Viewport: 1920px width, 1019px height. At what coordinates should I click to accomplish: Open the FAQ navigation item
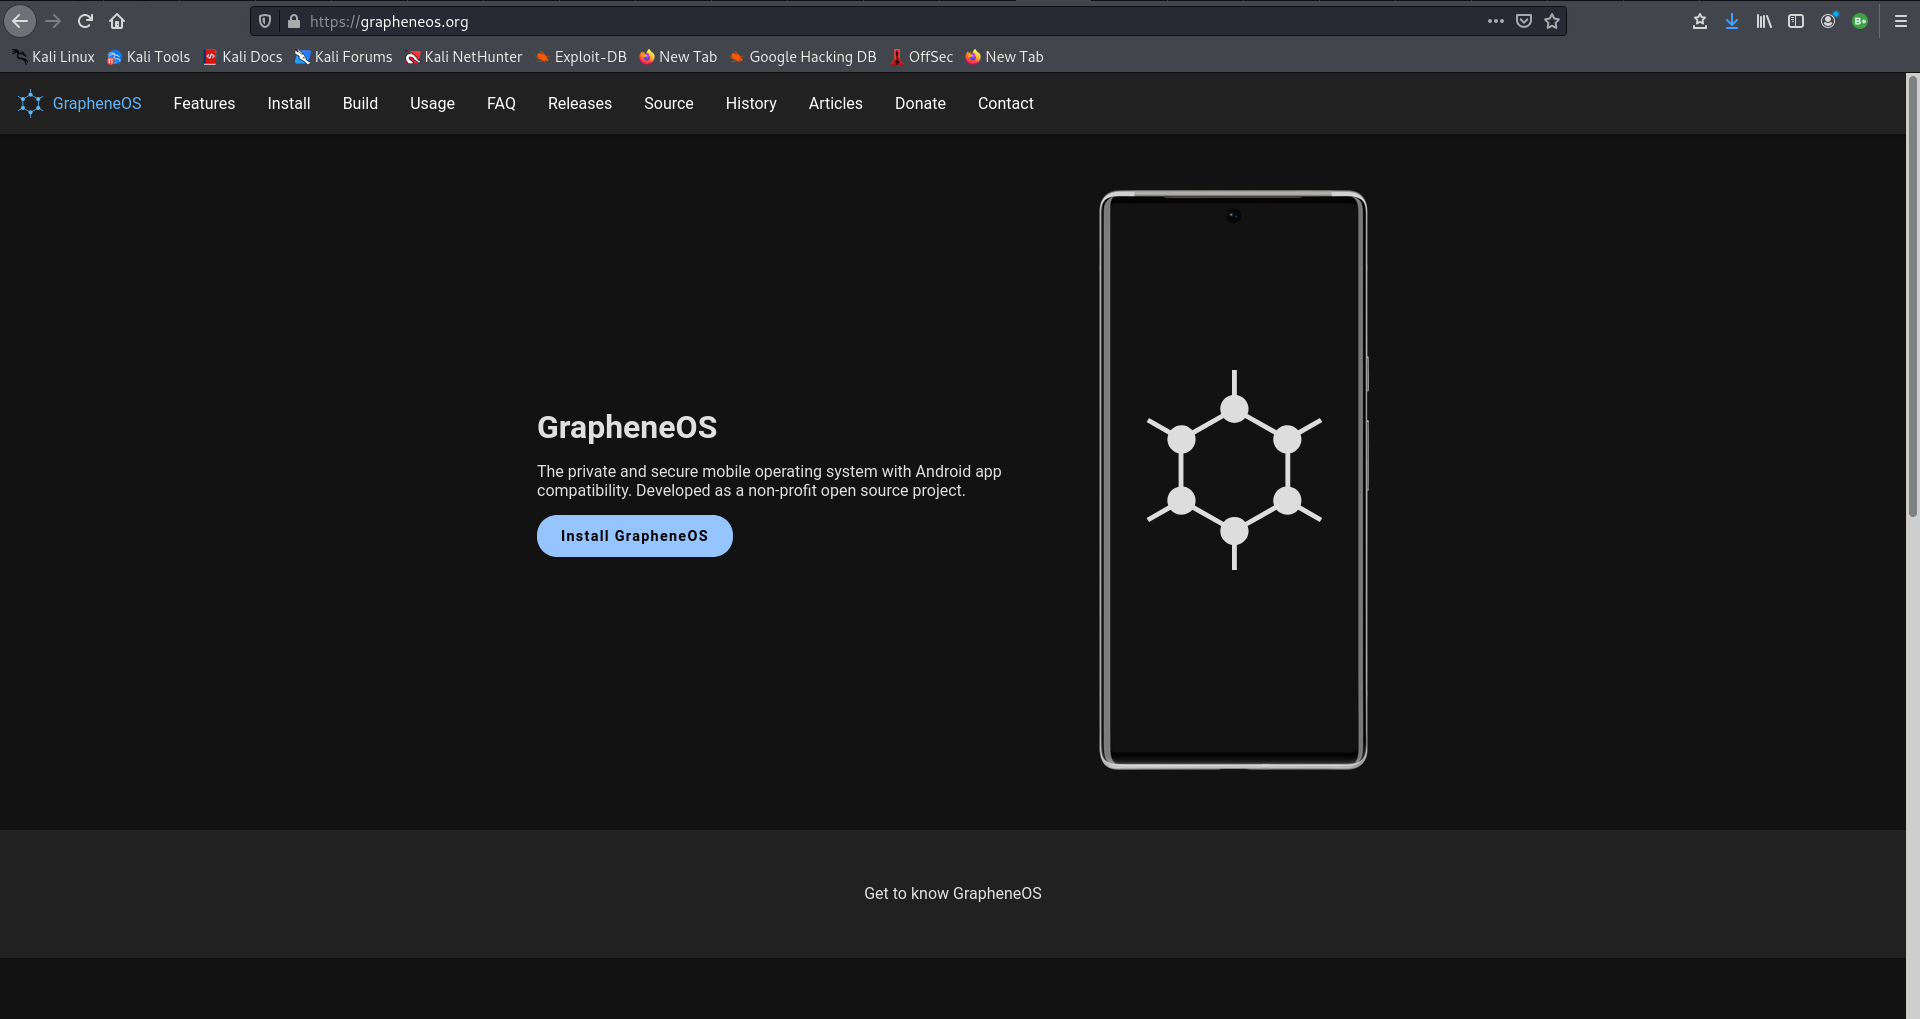click(x=501, y=103)
